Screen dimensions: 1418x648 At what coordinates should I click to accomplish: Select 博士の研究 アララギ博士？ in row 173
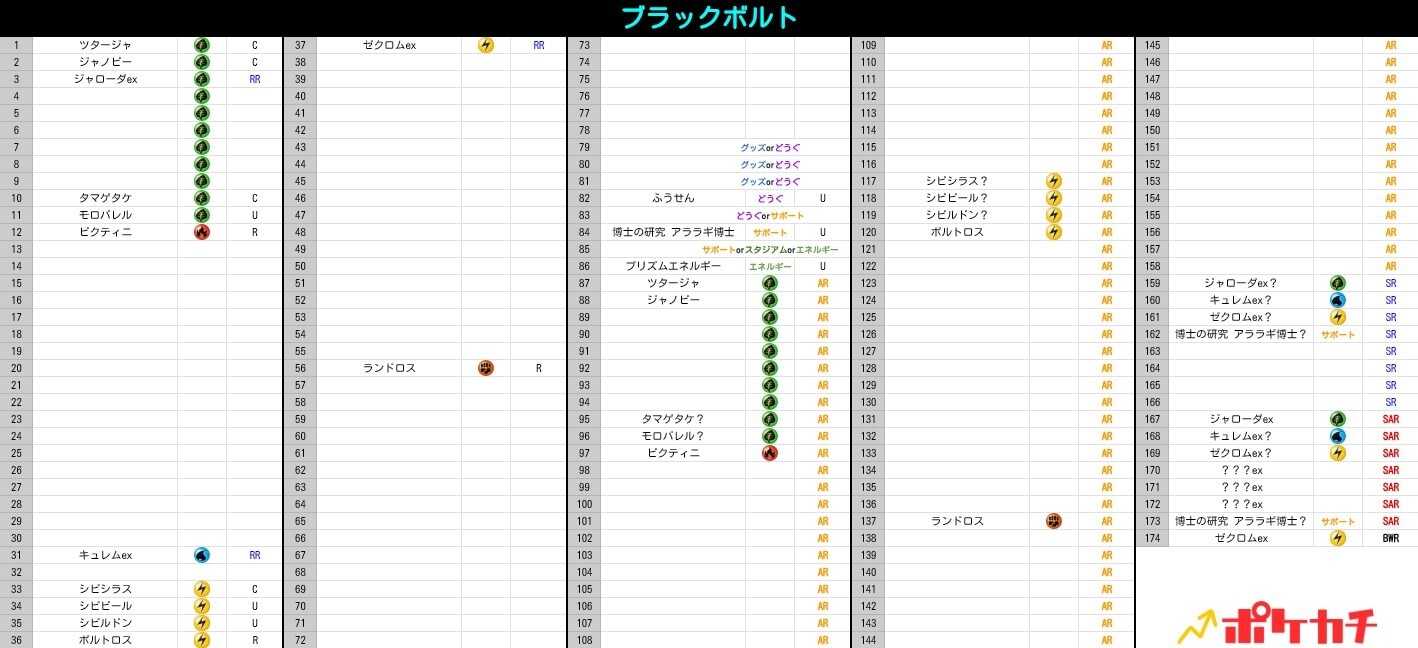pyautogui.click(x=1241, y=521)
